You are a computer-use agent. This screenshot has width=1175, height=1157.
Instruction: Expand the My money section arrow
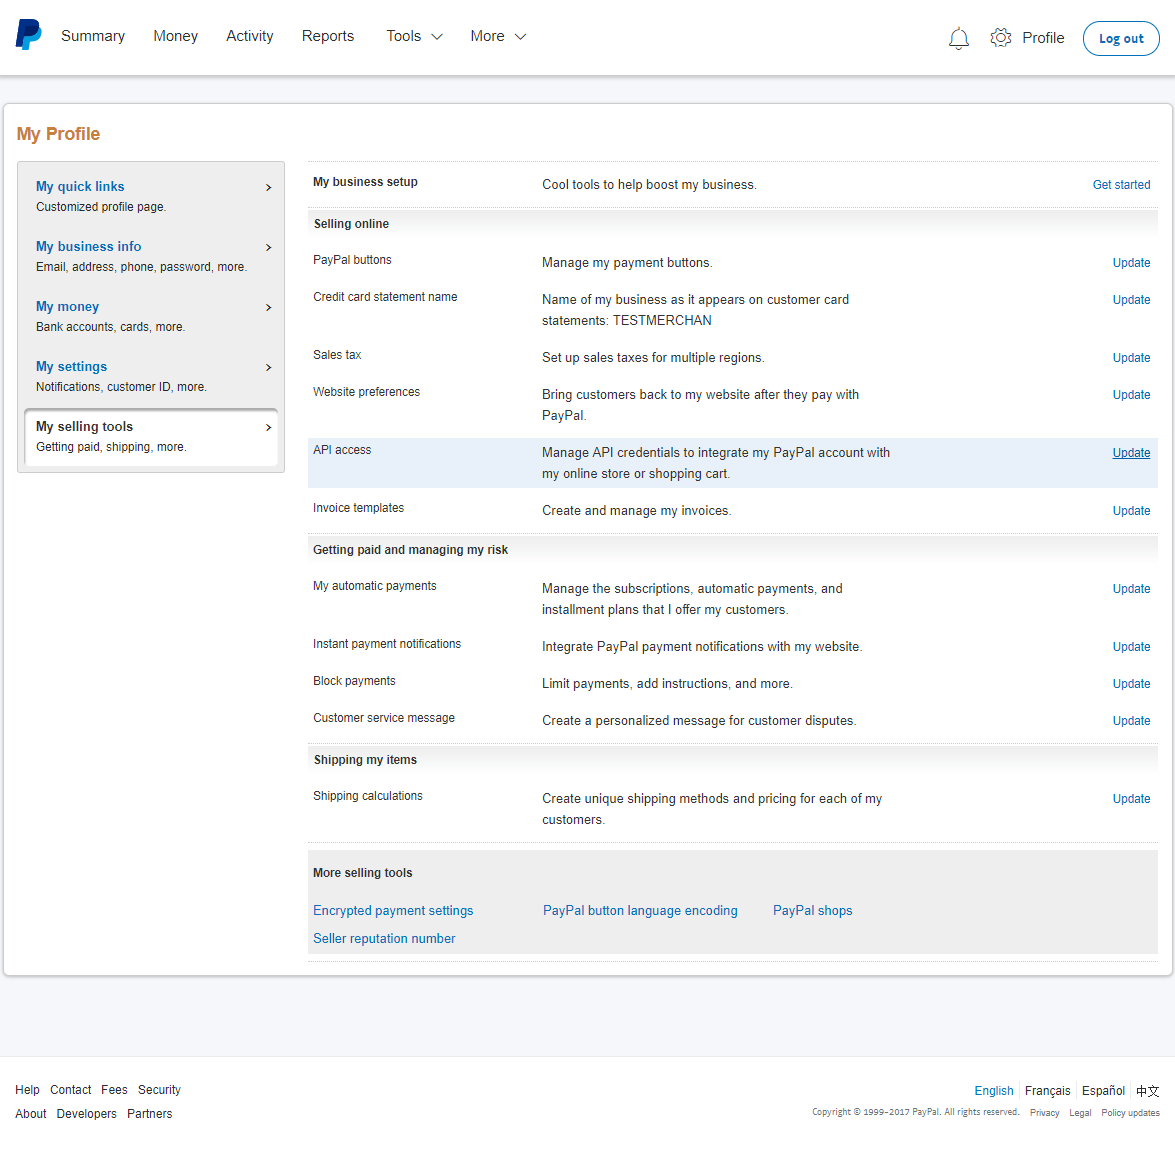[x=268, y=307]
